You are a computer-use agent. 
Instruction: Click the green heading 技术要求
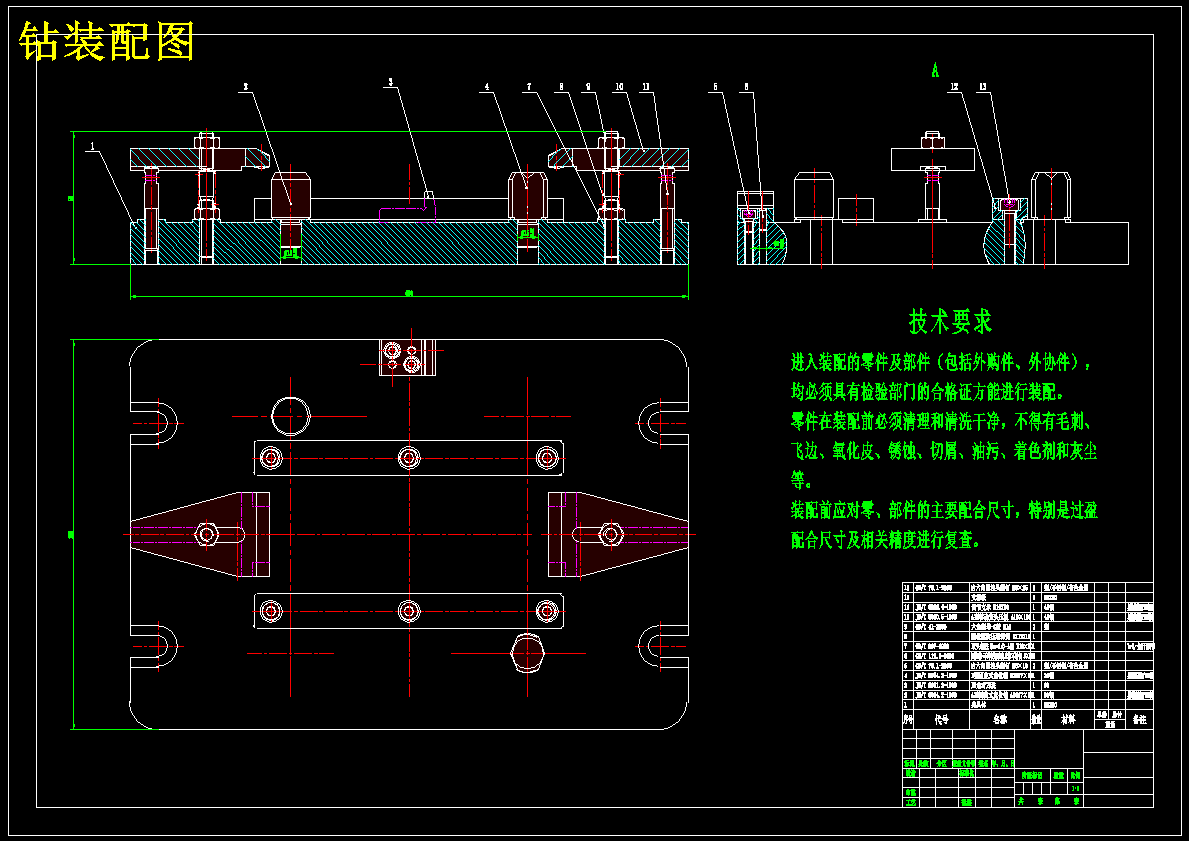(950, 322)
